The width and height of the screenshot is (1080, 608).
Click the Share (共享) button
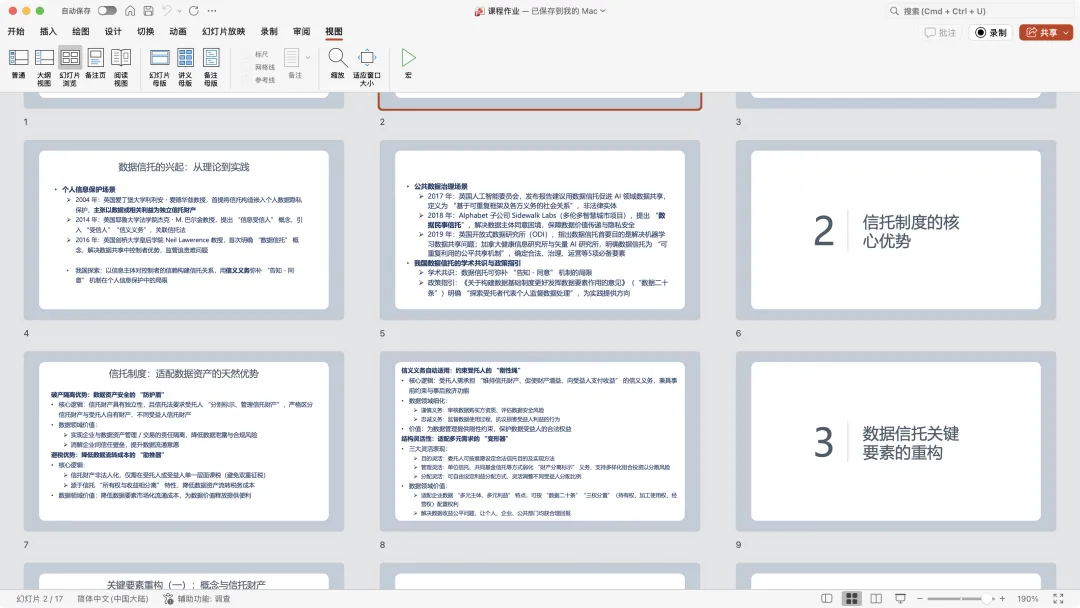(1041, 32)
